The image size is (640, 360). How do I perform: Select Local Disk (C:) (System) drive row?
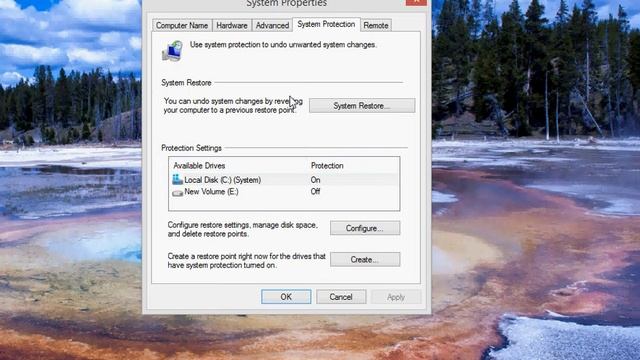coord(284,180)
